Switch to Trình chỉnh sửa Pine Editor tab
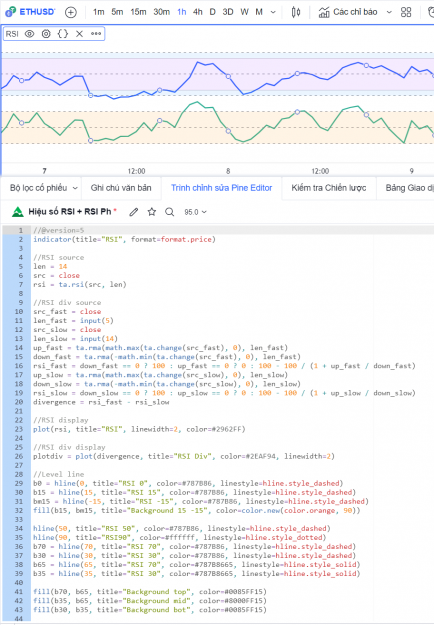Viewport: 434px width, 625px height. tap(221, 188)
